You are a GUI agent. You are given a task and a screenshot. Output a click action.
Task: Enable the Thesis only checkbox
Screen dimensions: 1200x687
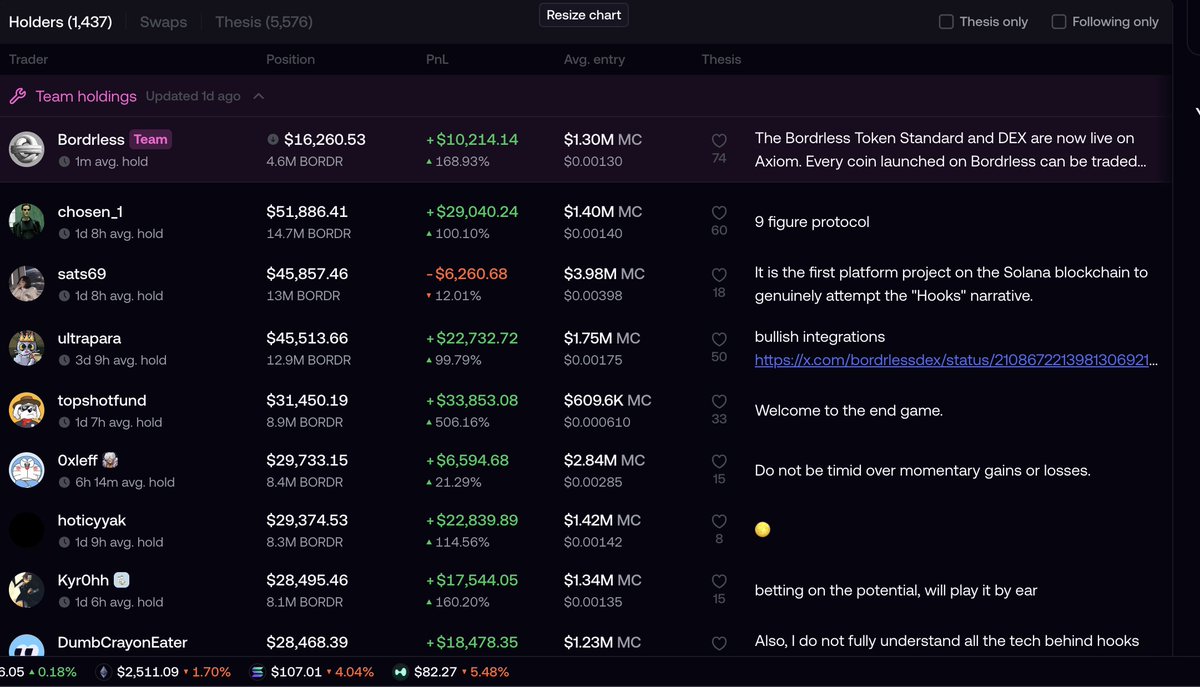pos(946,22)
